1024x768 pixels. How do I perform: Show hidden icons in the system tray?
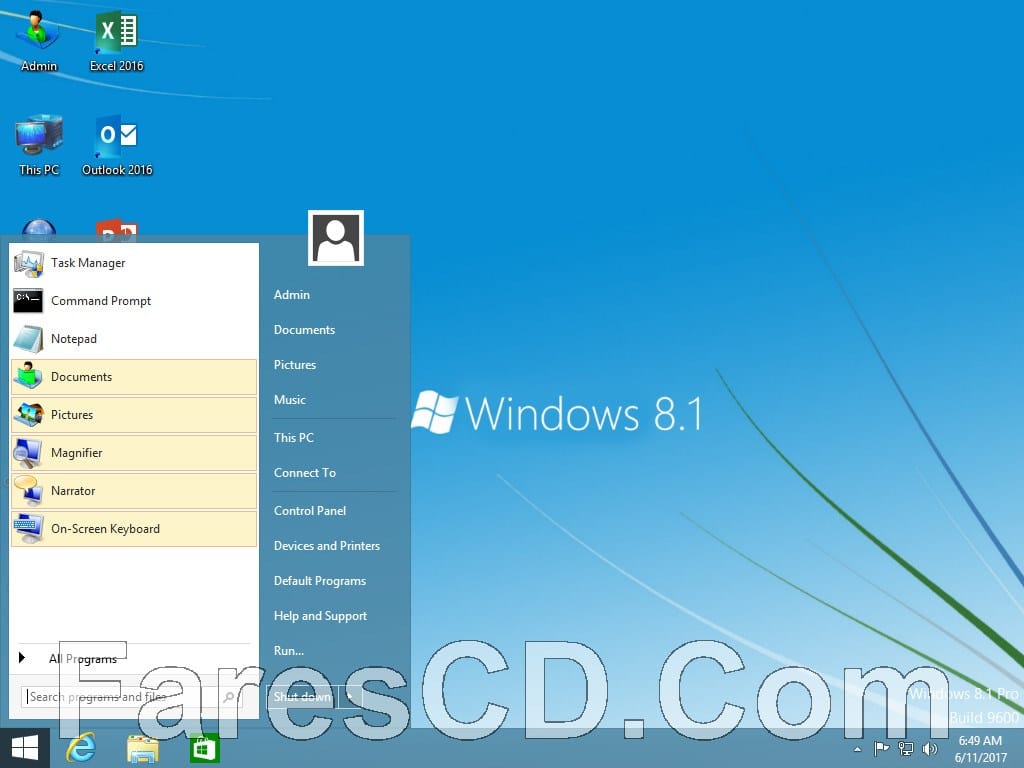857,749
